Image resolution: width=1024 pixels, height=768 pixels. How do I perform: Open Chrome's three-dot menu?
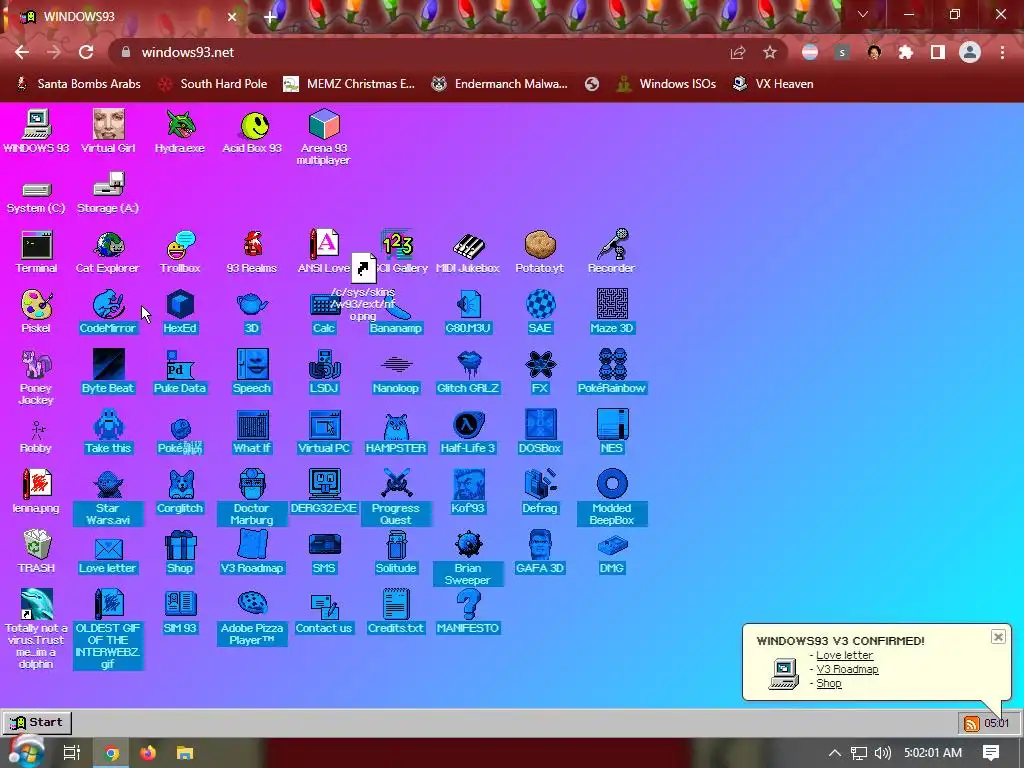click(1002, 52)
